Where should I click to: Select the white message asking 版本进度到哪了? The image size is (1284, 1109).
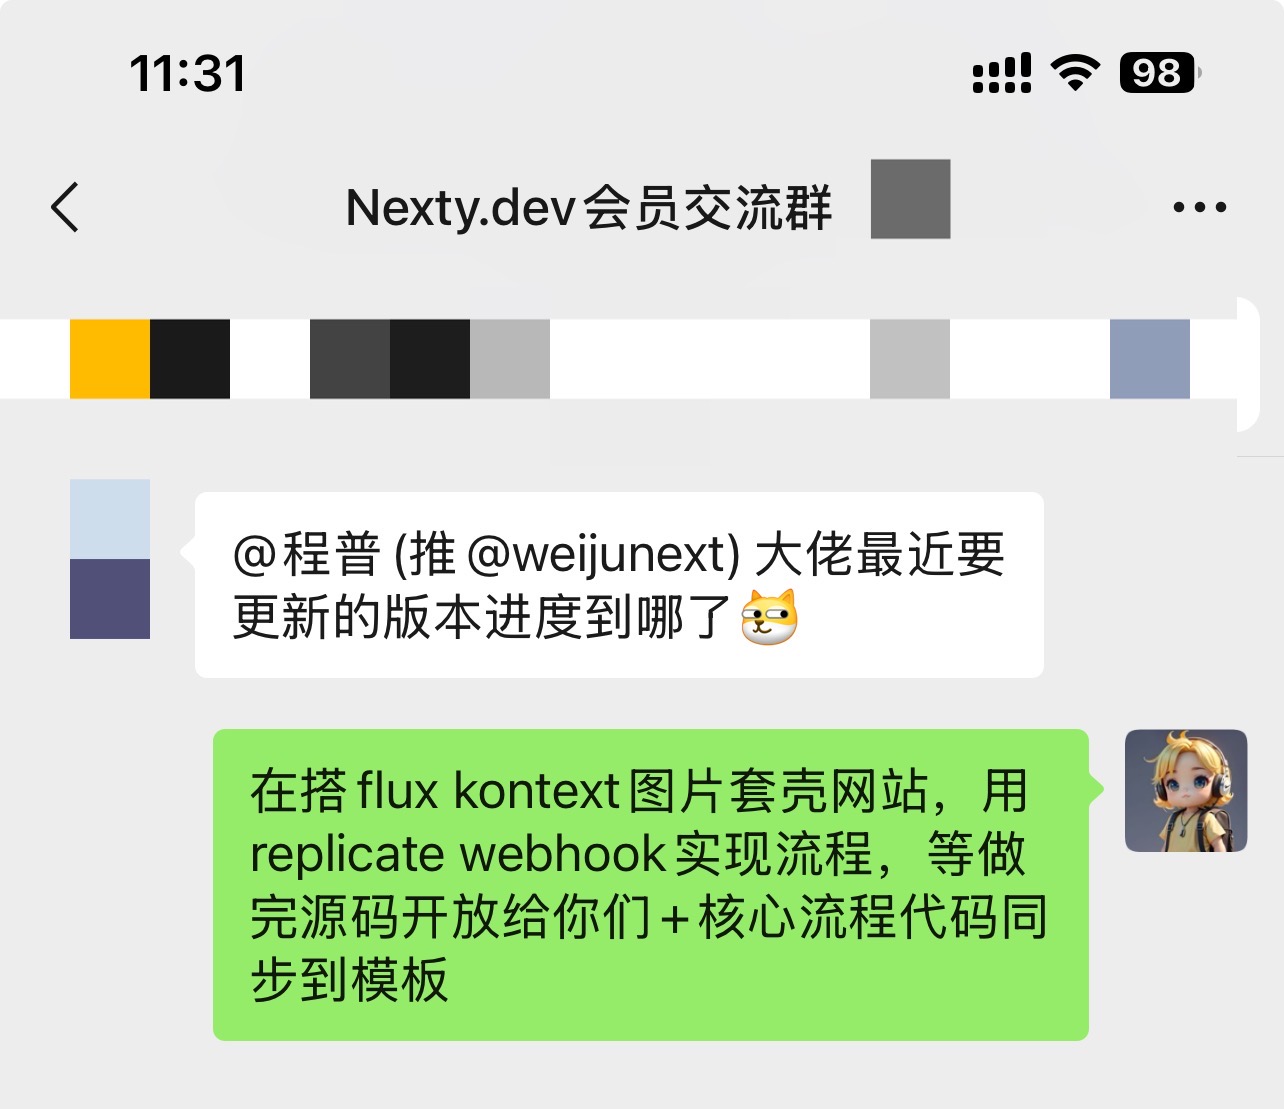click(619, 585)
